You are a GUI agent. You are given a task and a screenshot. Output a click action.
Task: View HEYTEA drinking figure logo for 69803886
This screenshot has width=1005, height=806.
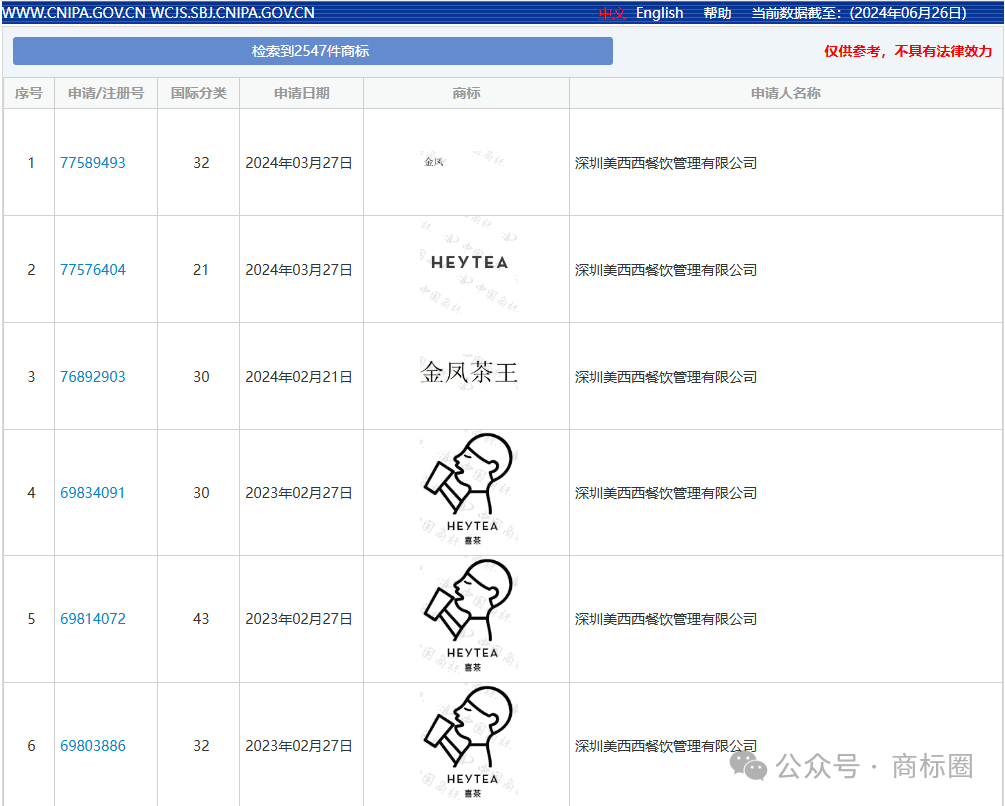tap(469, 743)
